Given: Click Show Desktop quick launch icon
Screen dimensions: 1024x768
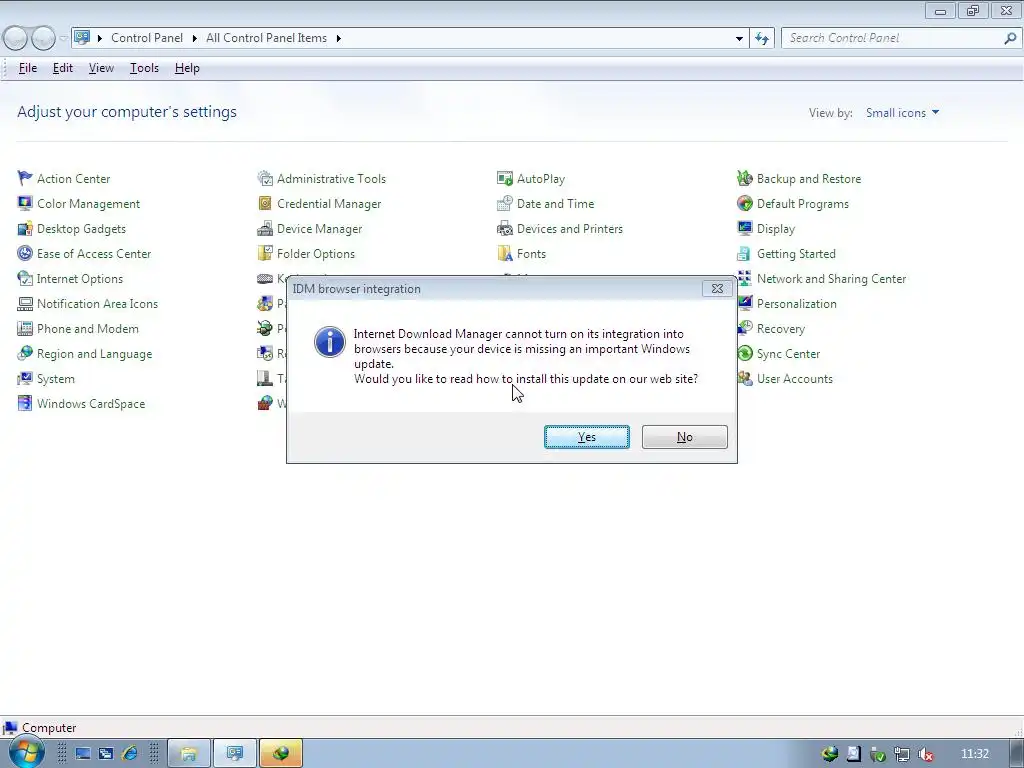Looking at the screenshot, I should [83, 754].
